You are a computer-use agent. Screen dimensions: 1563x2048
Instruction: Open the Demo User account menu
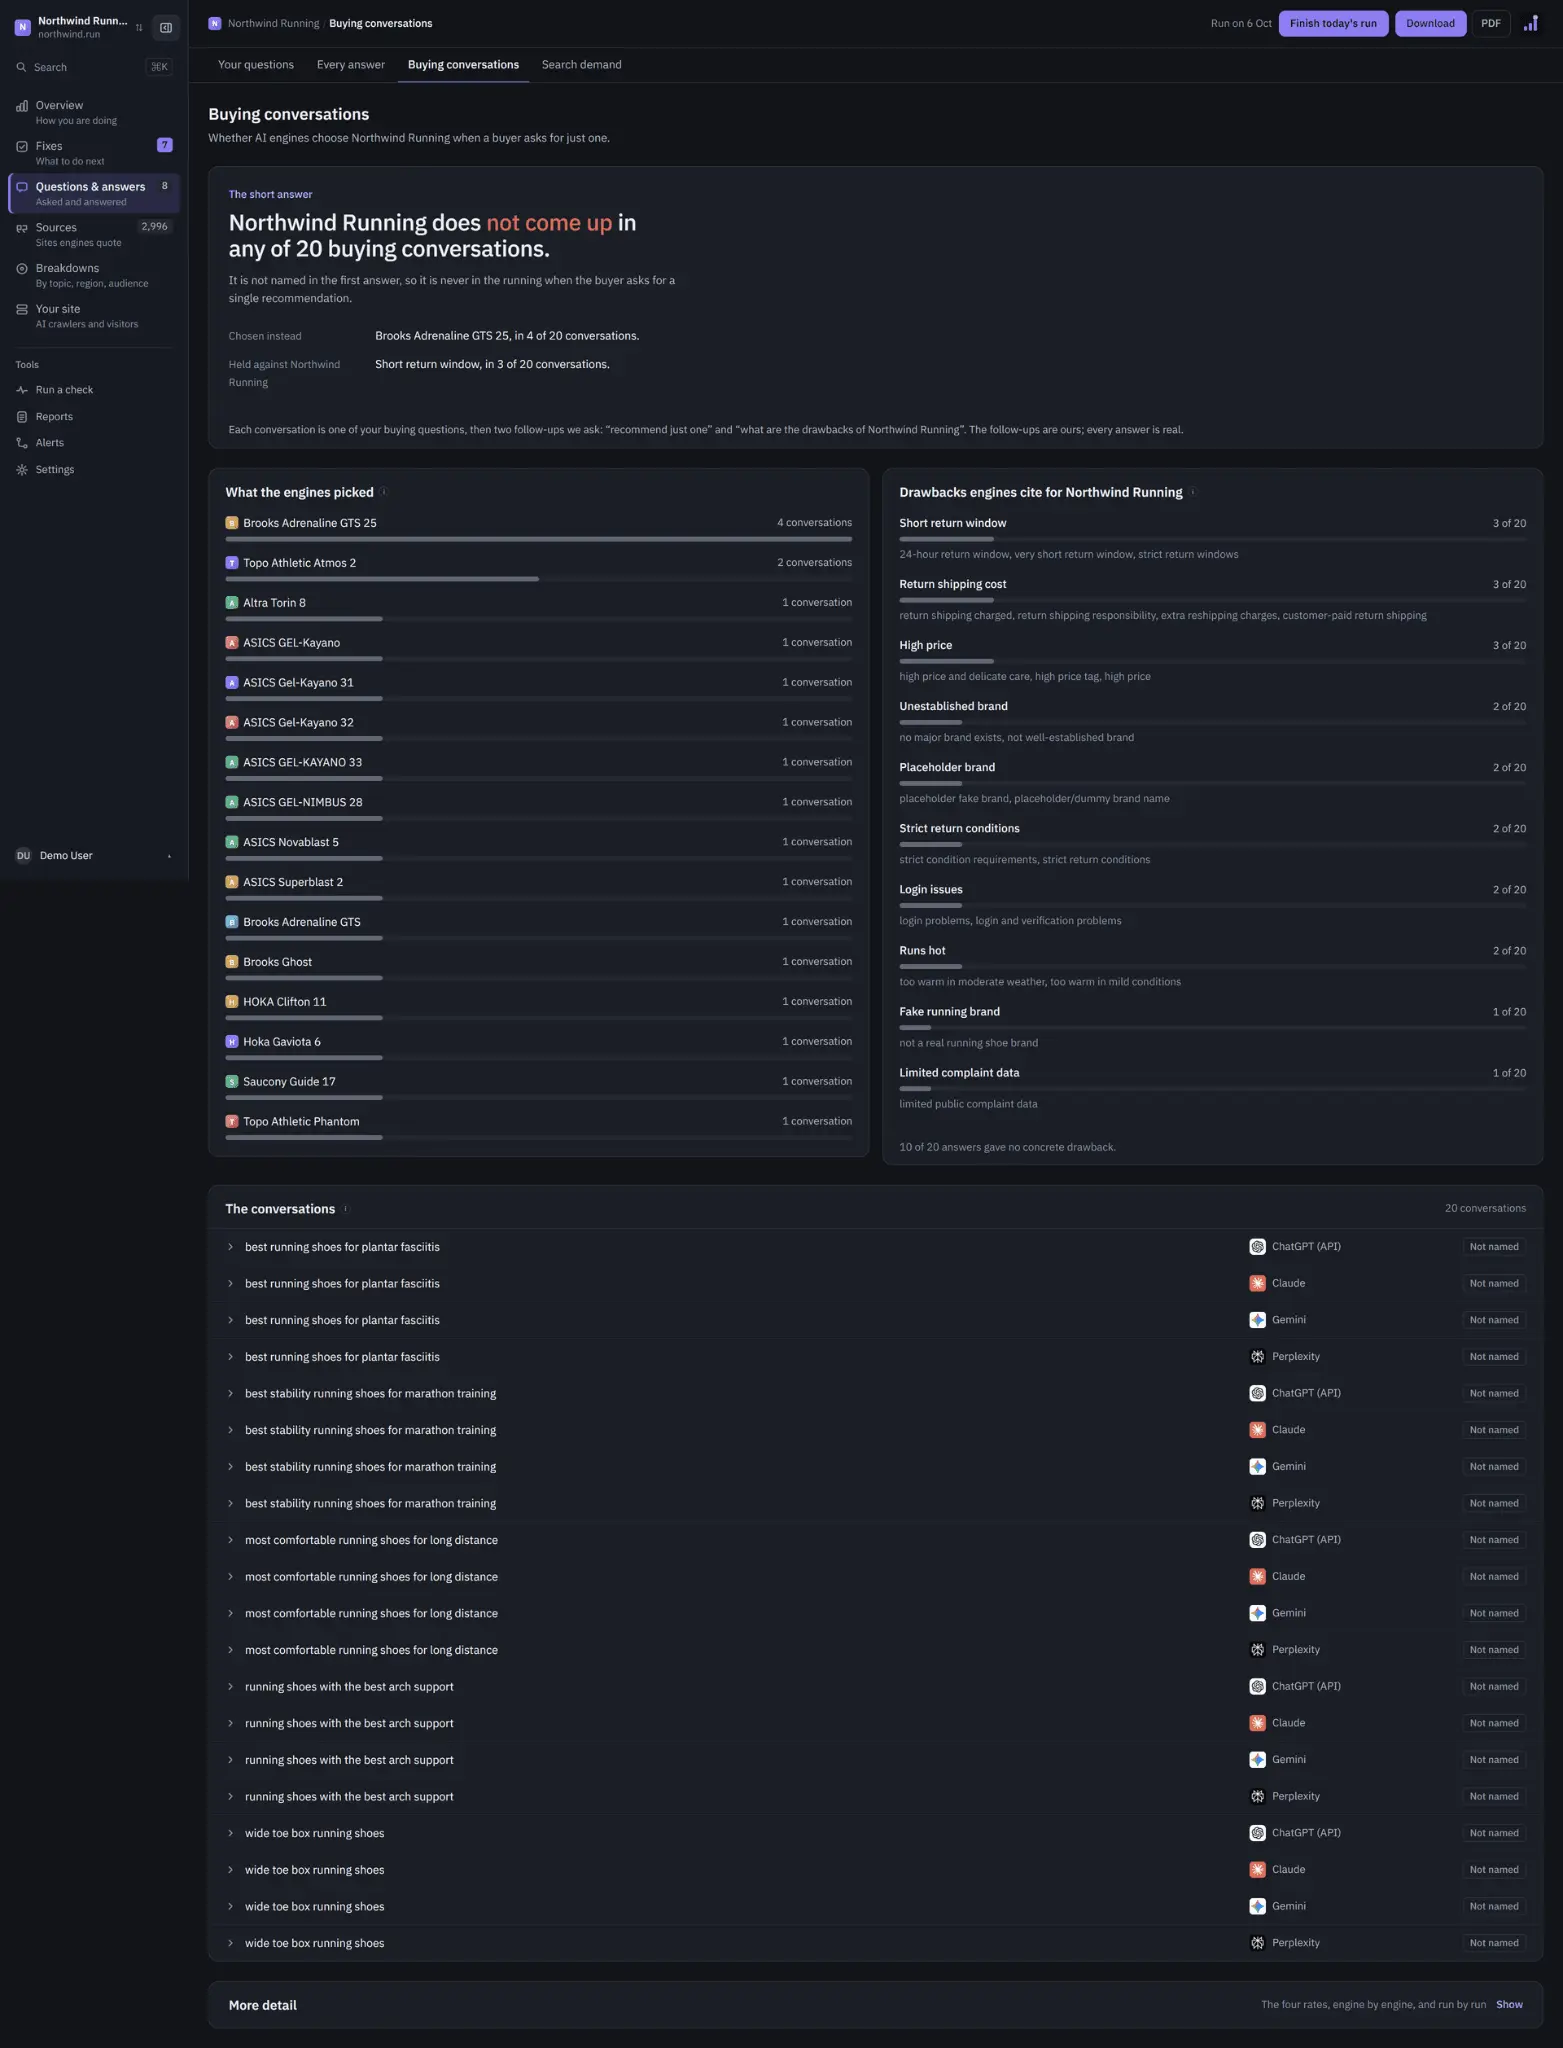point(94,856)
